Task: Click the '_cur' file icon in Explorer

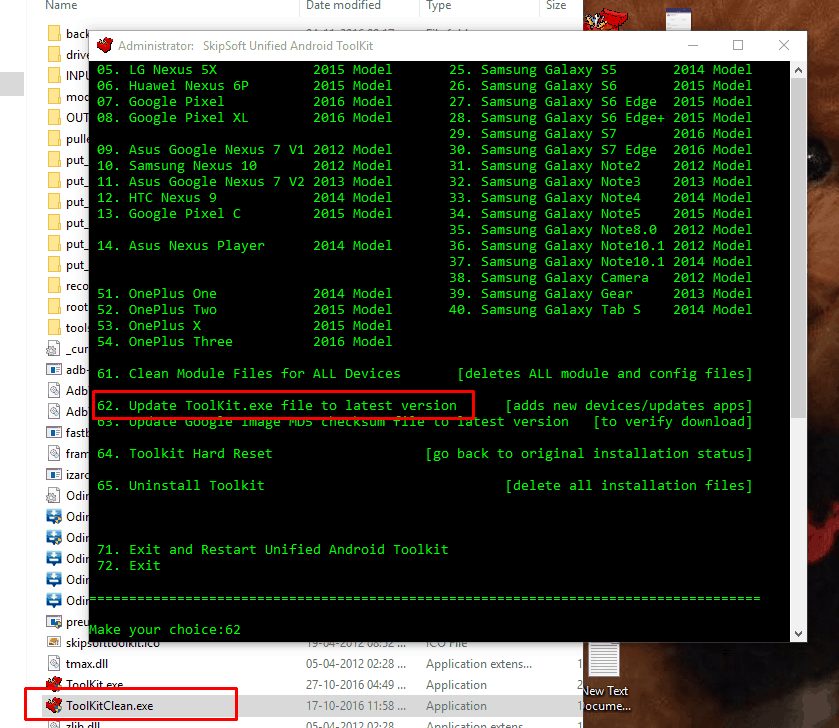Action: pos(53,349)
